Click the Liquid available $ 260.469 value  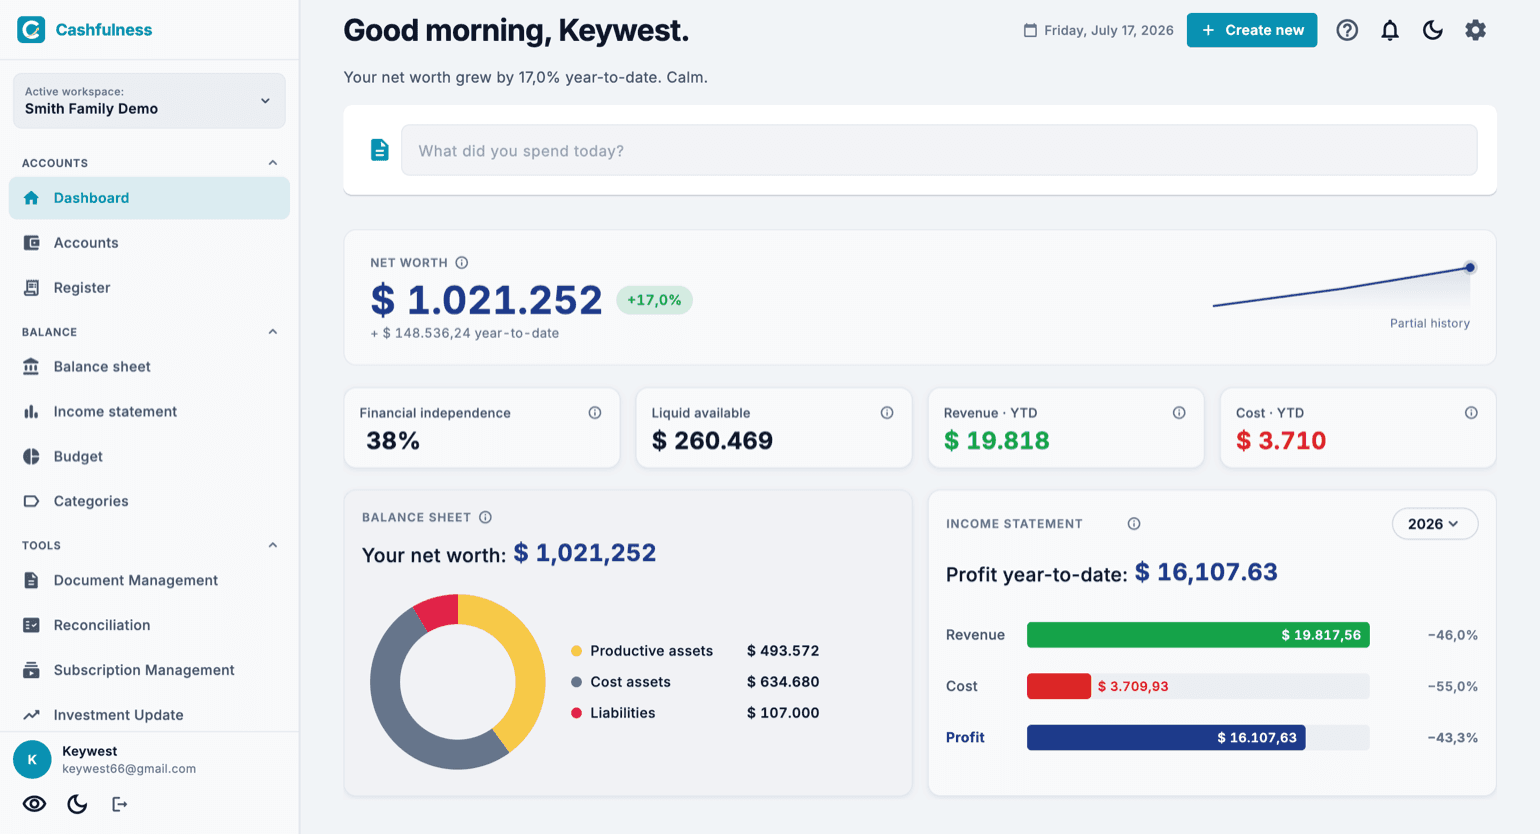pyautogui.click(x=712, y=441)
